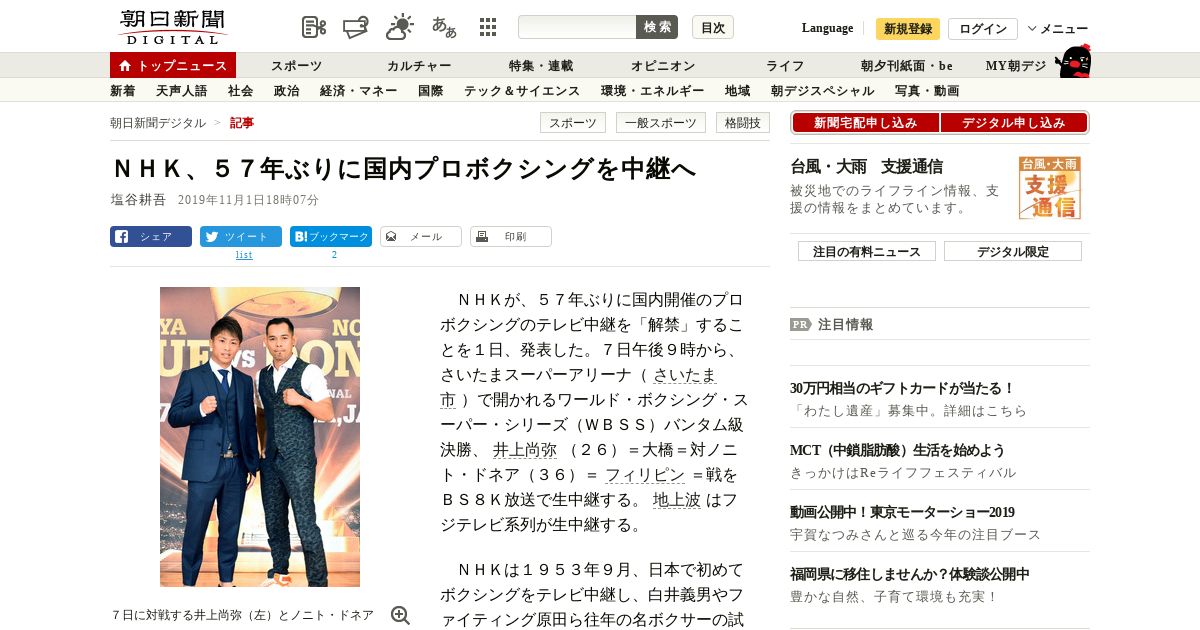This screenshot has height=630, width=1200.
Task: Select 政治 in the sub-navigation
Action: tap(286, 91)
